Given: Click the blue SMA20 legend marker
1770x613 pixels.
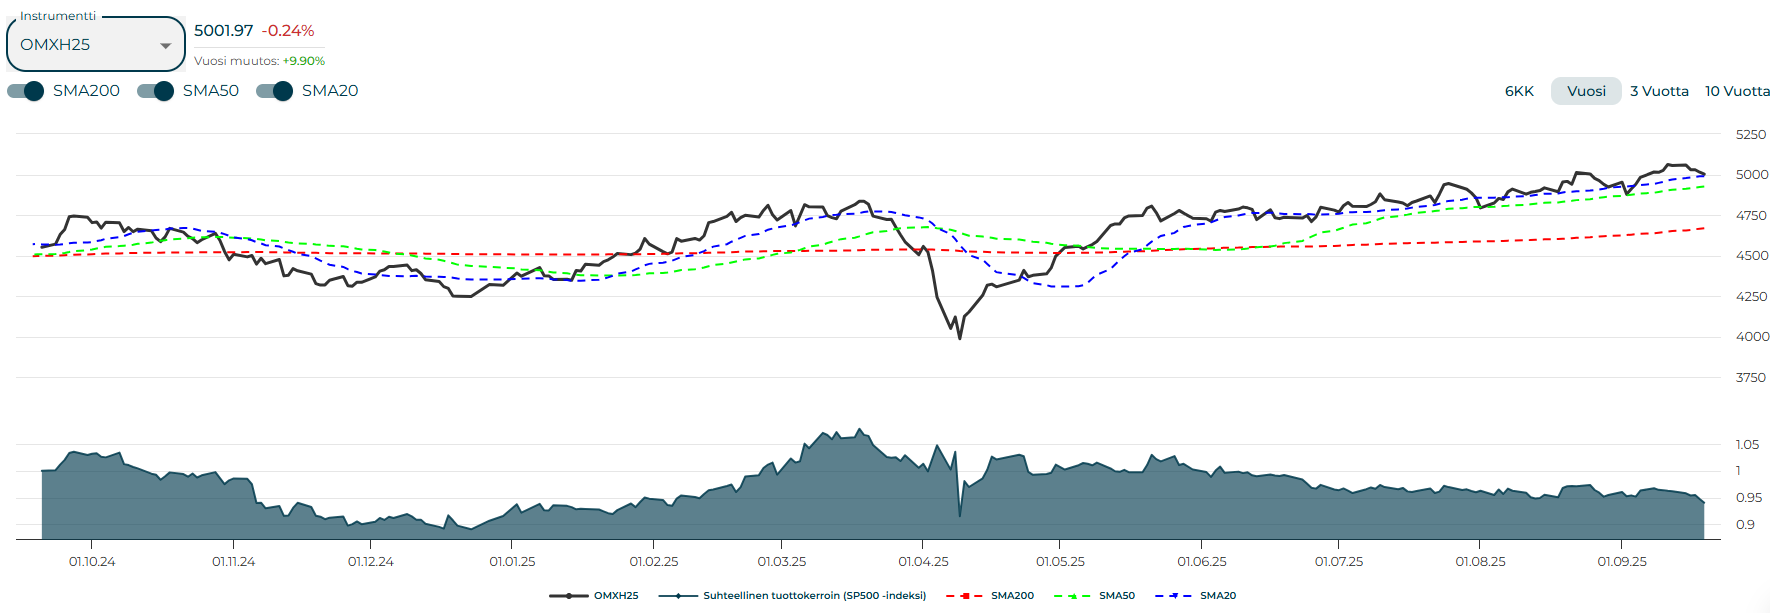Looking at the screenshot, I should 1173,596.
